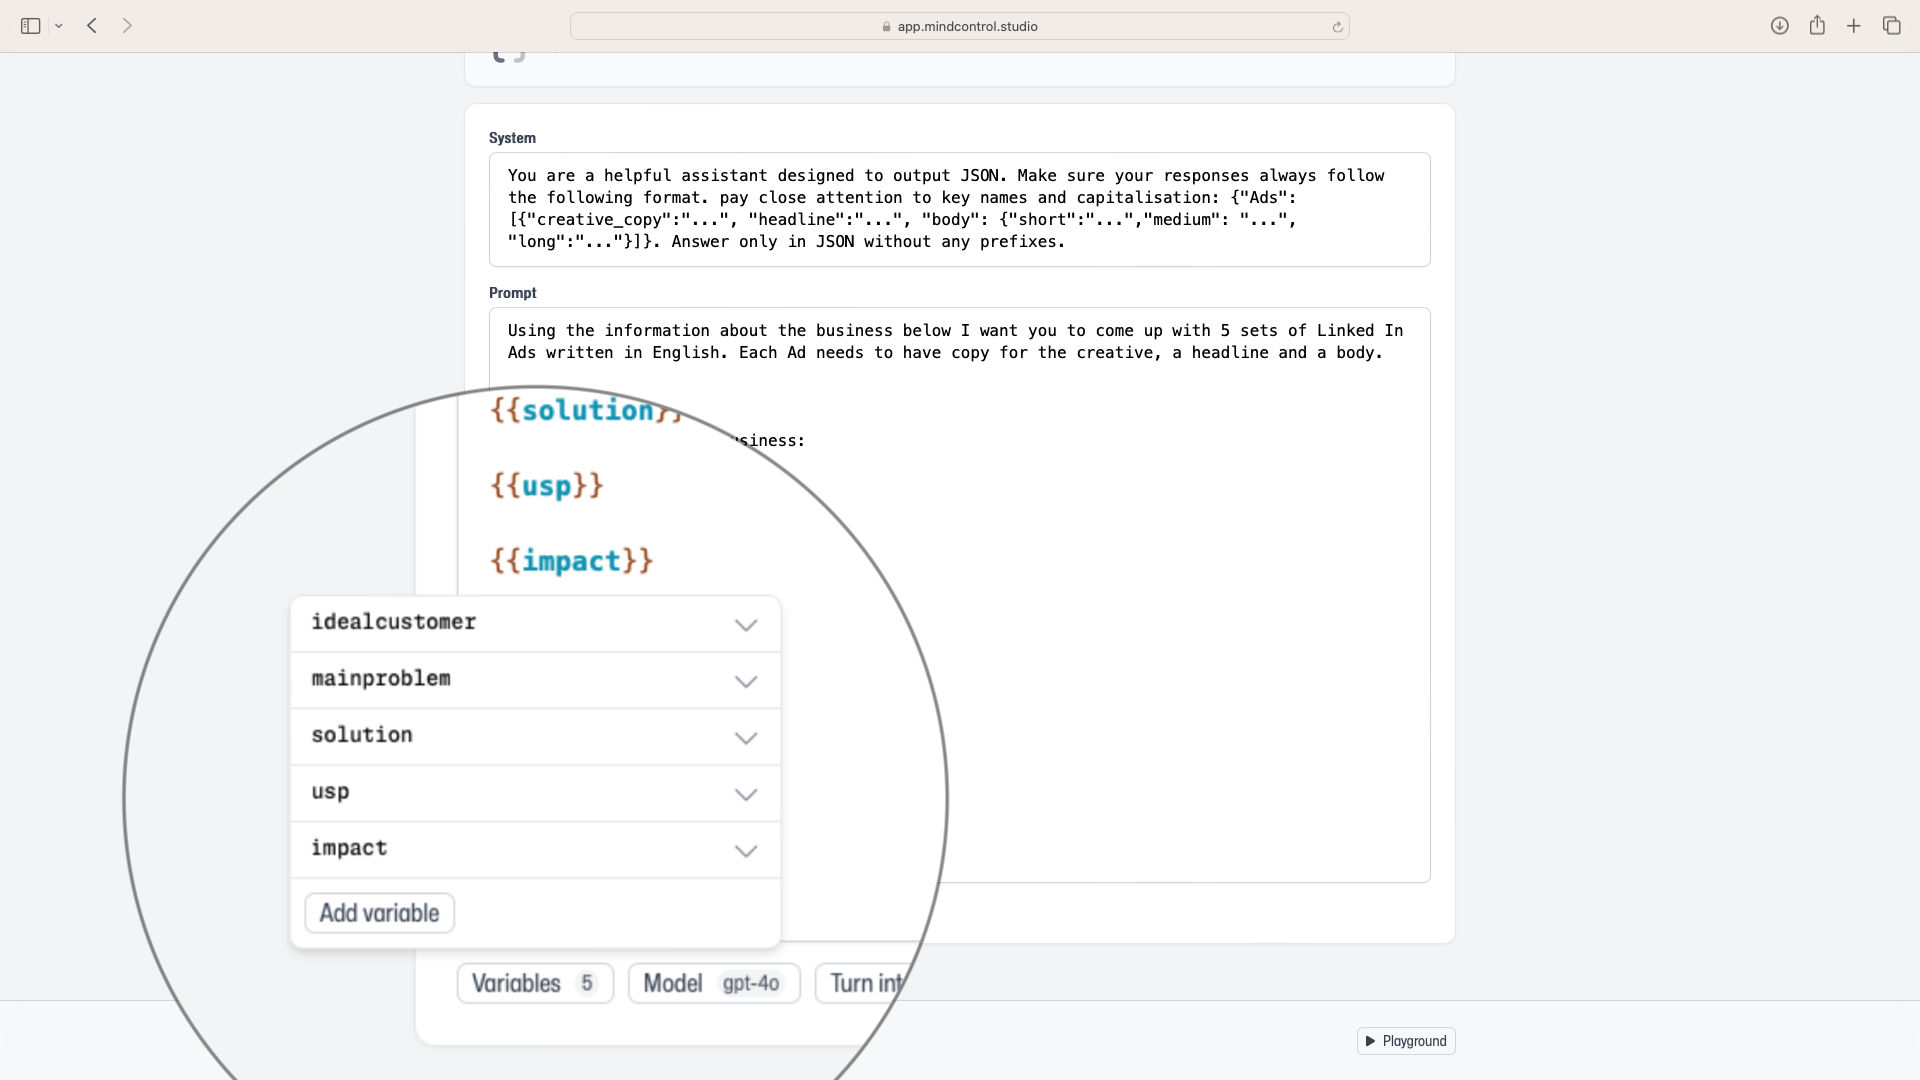1920x1080 pixels.
Task: Click the address bar URL input
Action: pos(960,26)
